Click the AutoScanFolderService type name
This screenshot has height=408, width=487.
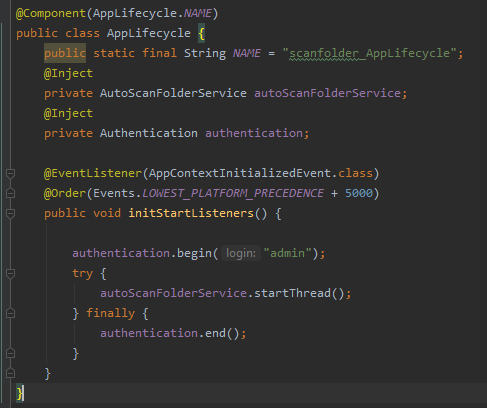(173, 93)
